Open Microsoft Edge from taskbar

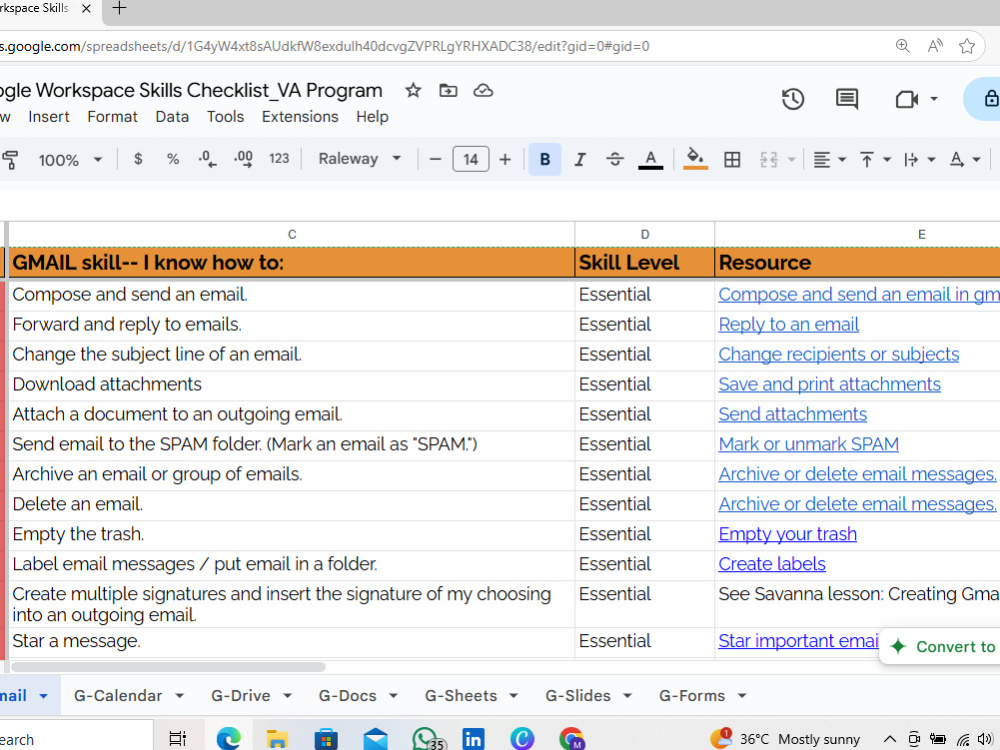pos(228,739)
